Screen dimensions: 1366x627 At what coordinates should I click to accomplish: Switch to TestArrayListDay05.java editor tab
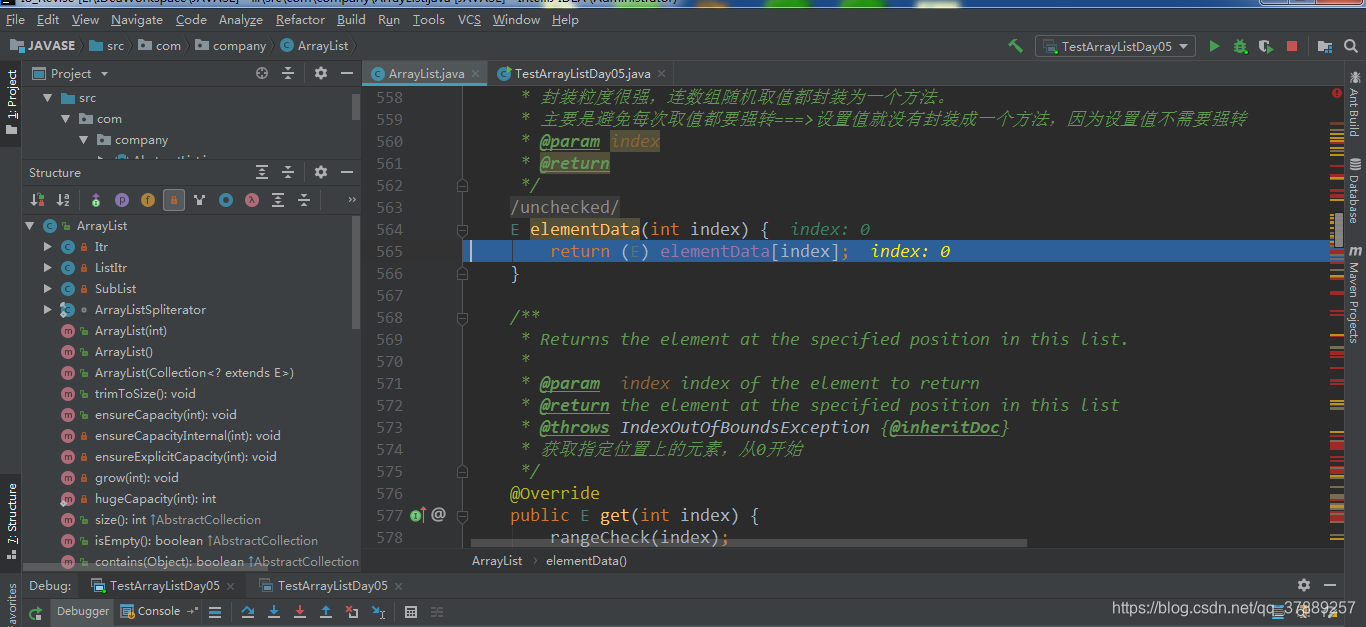(x=582, y=74)
